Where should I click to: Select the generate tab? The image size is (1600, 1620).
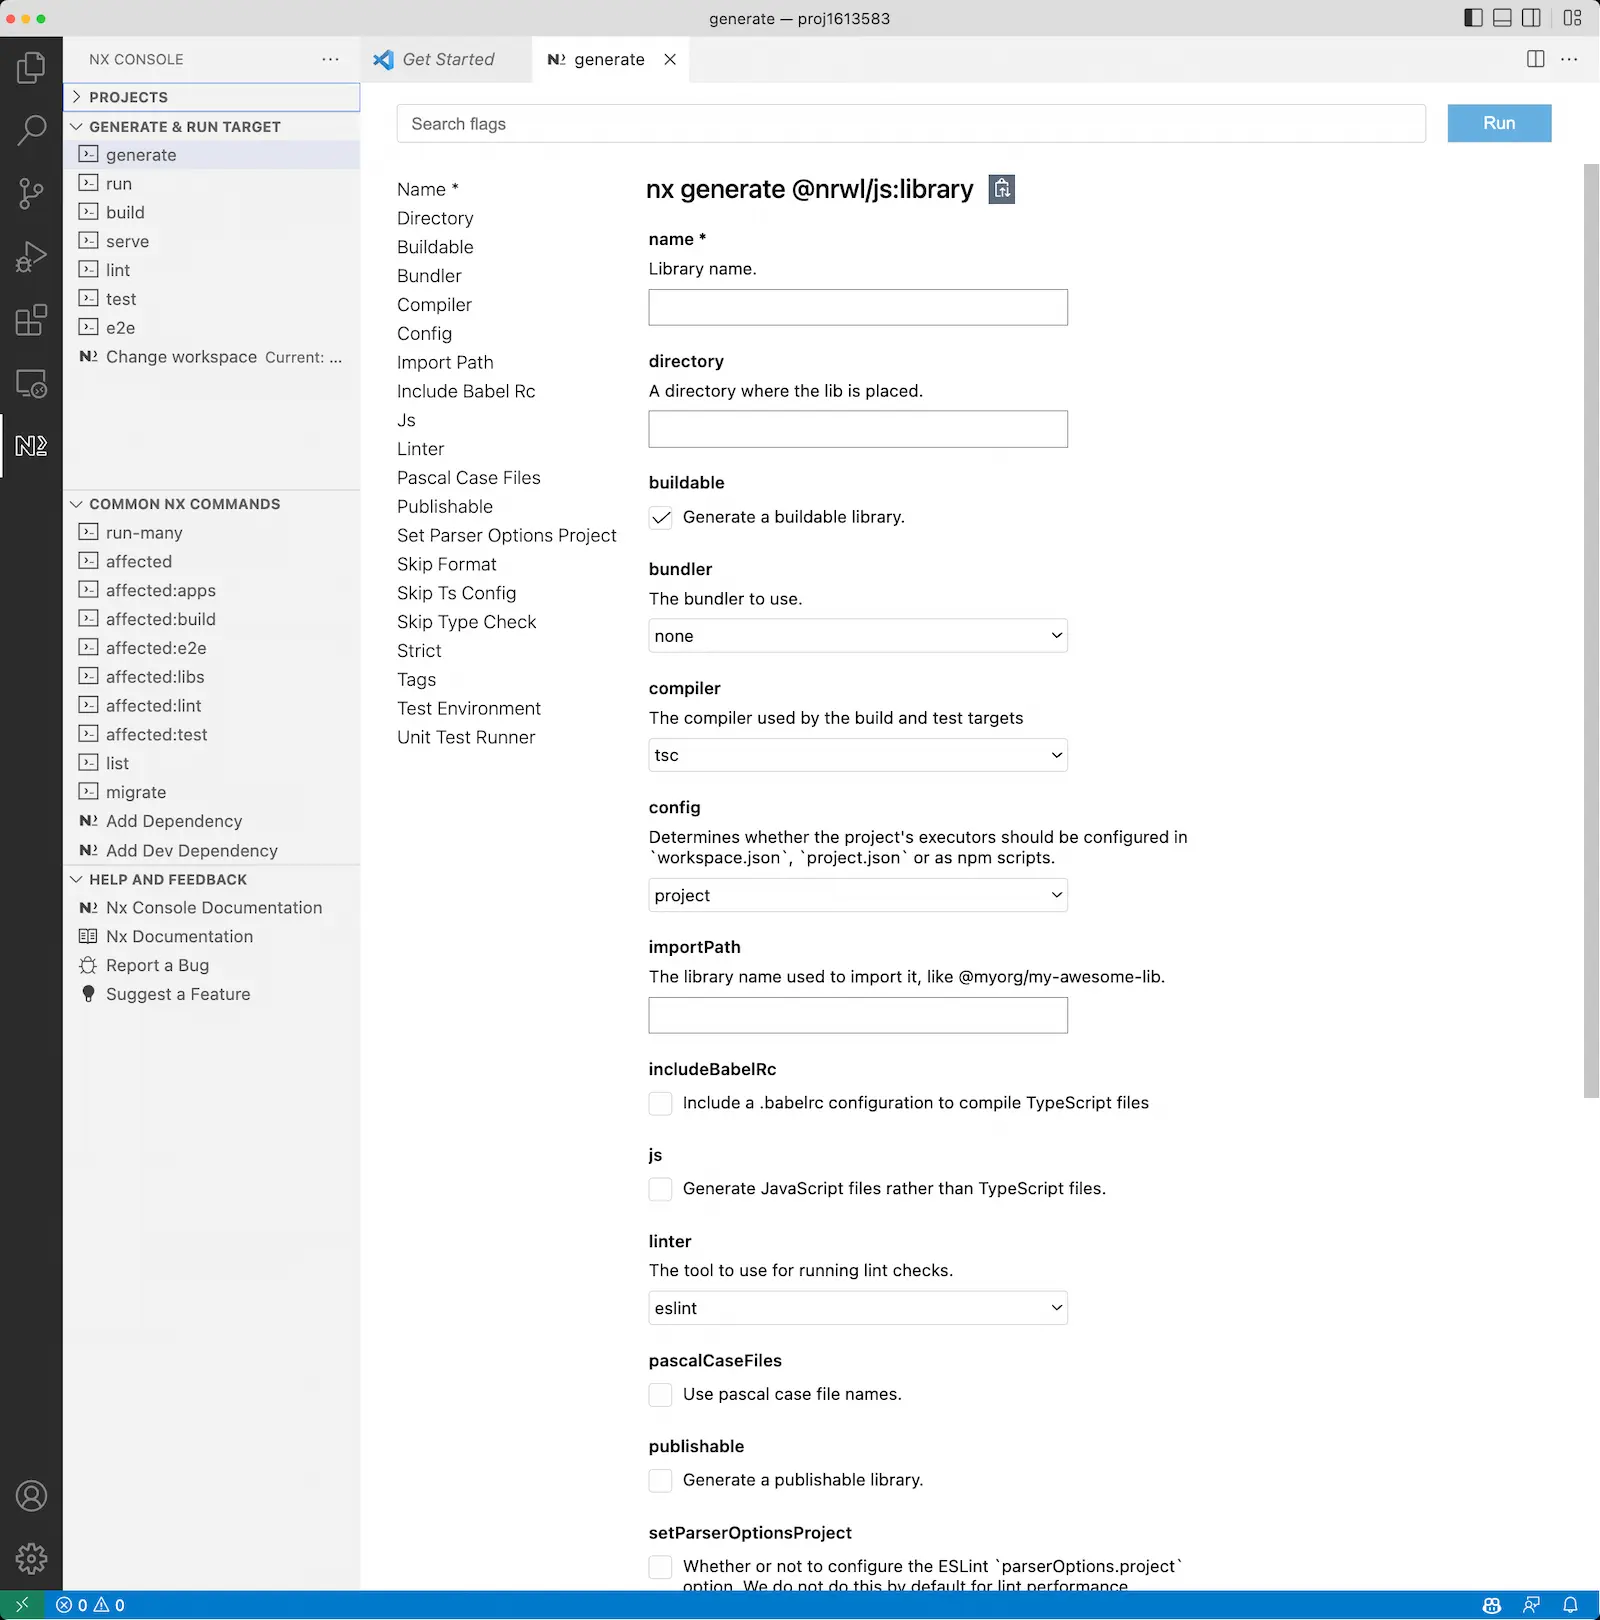(x=608, y=59)
